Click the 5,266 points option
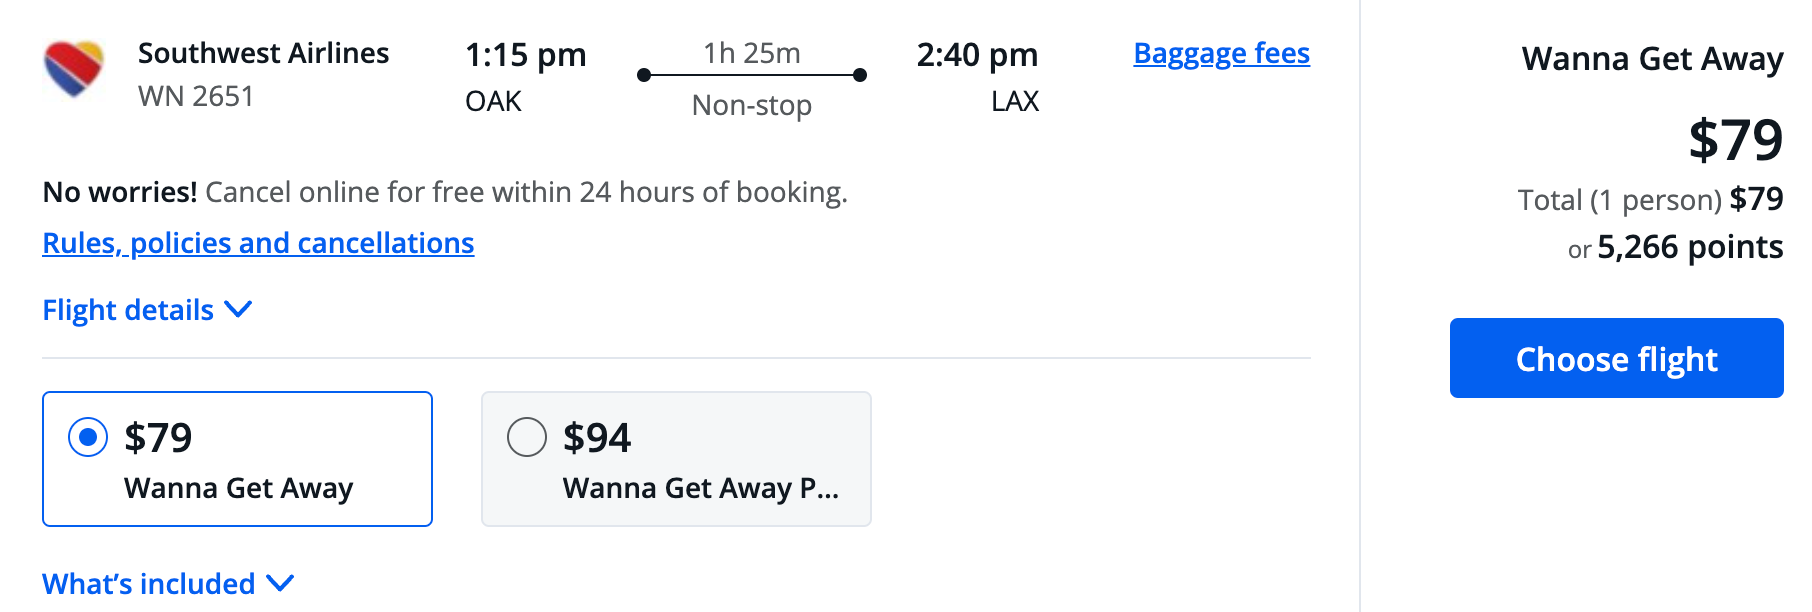 point(1690,247)
